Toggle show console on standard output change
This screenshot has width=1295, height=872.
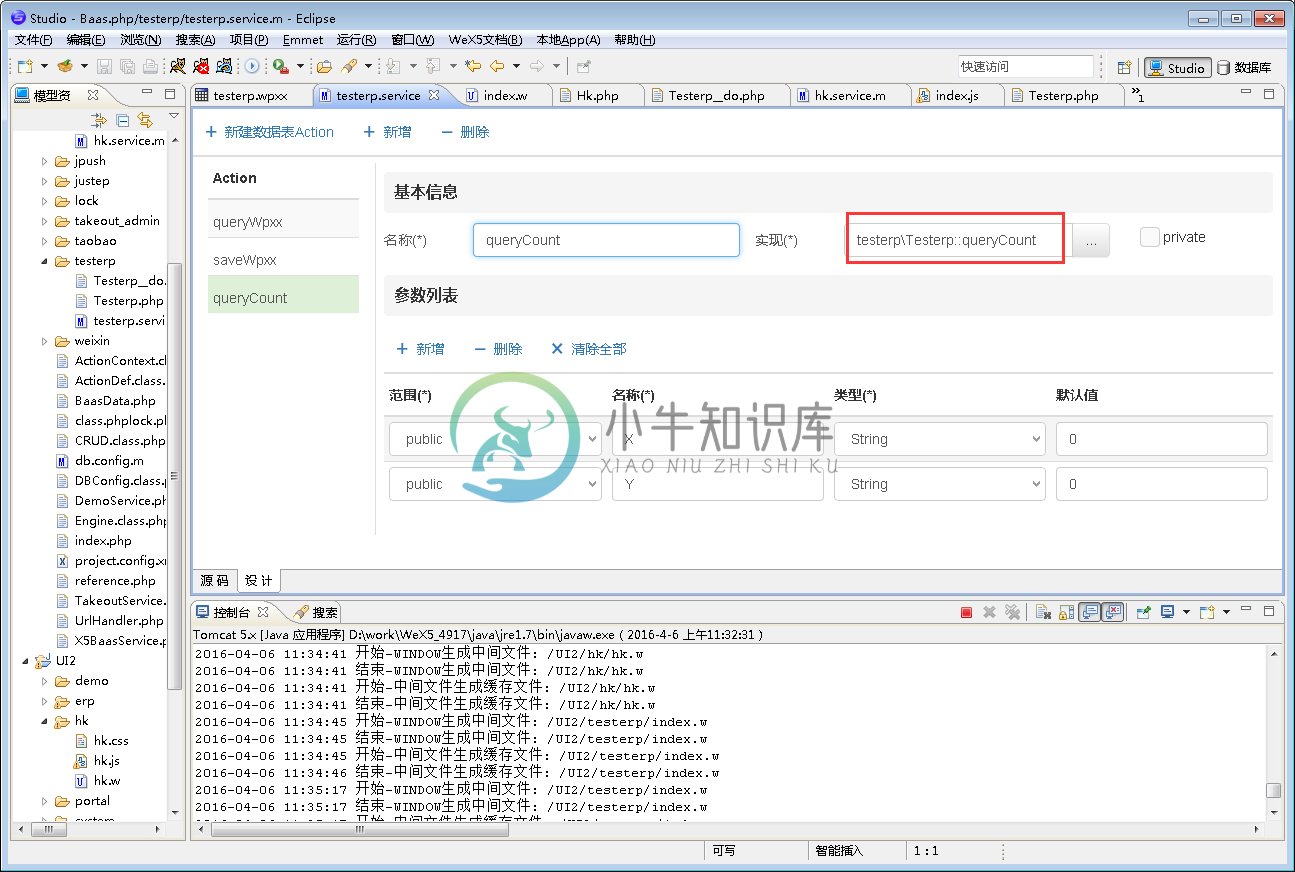(1090, 612)
